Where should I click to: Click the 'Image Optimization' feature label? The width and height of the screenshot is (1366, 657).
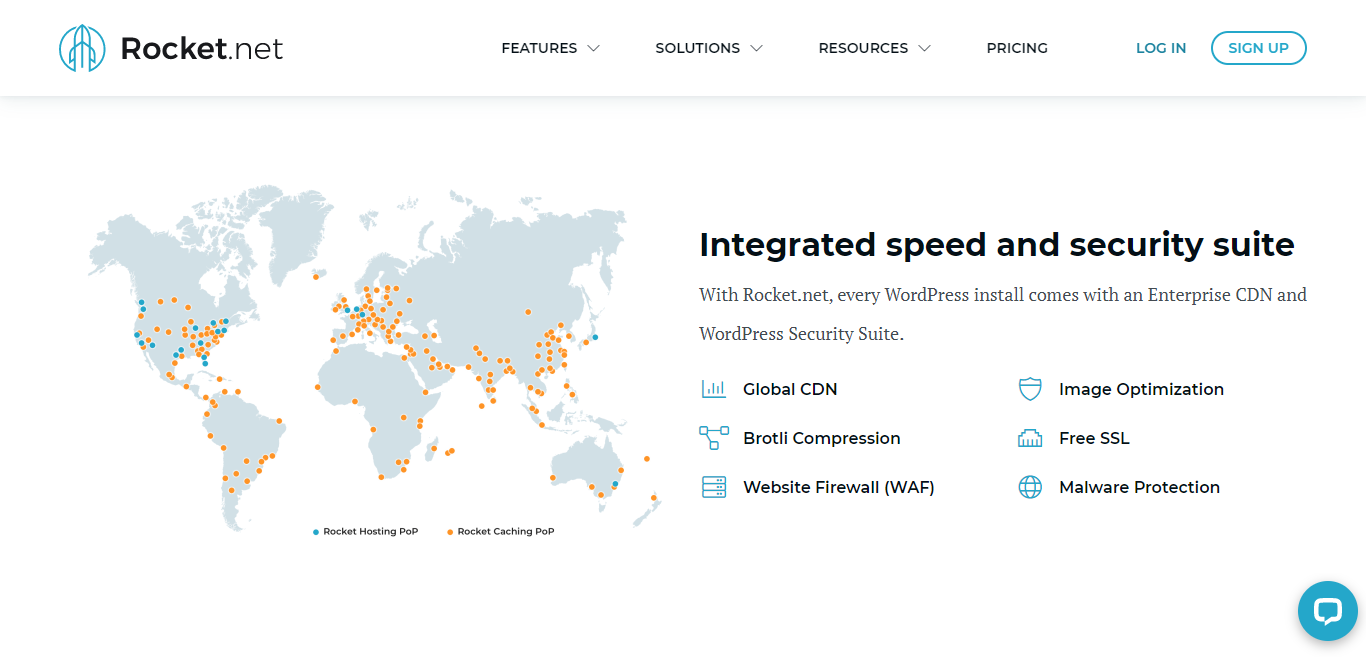[1141, 389]
